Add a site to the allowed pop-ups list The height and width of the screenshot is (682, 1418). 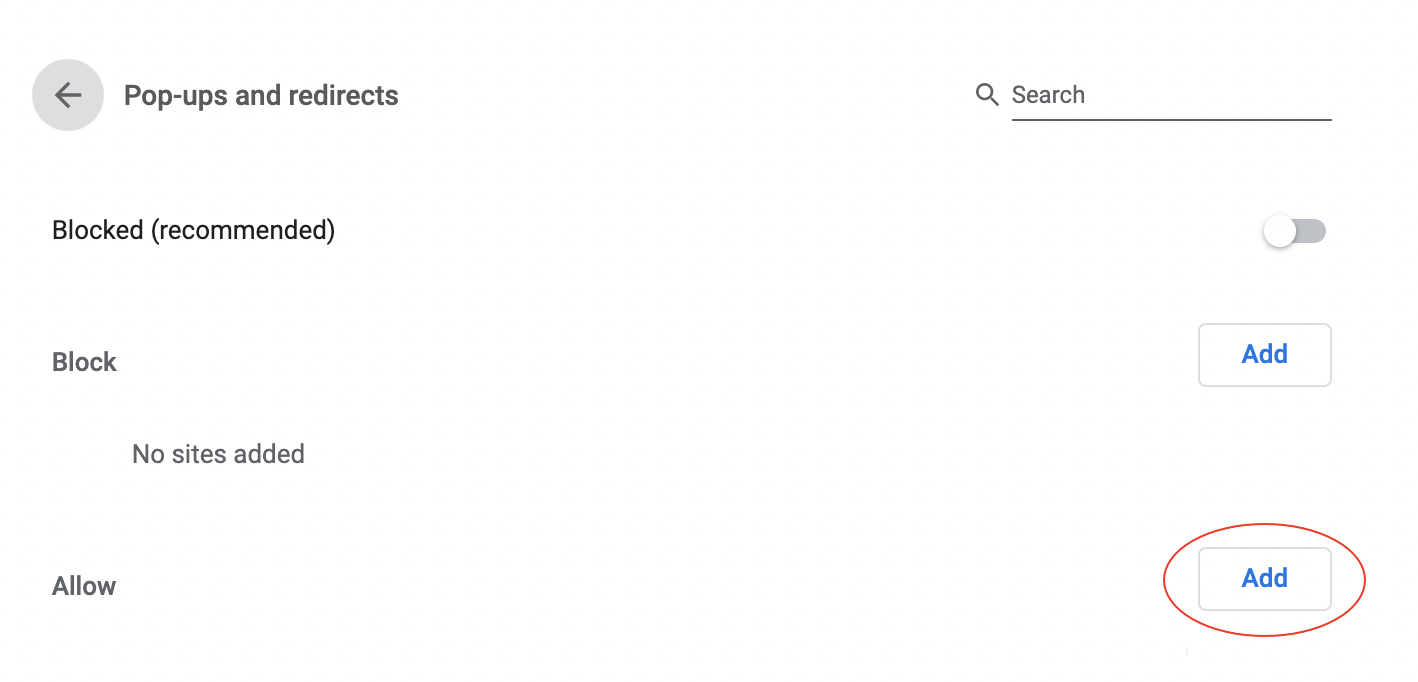[1264, 578]
